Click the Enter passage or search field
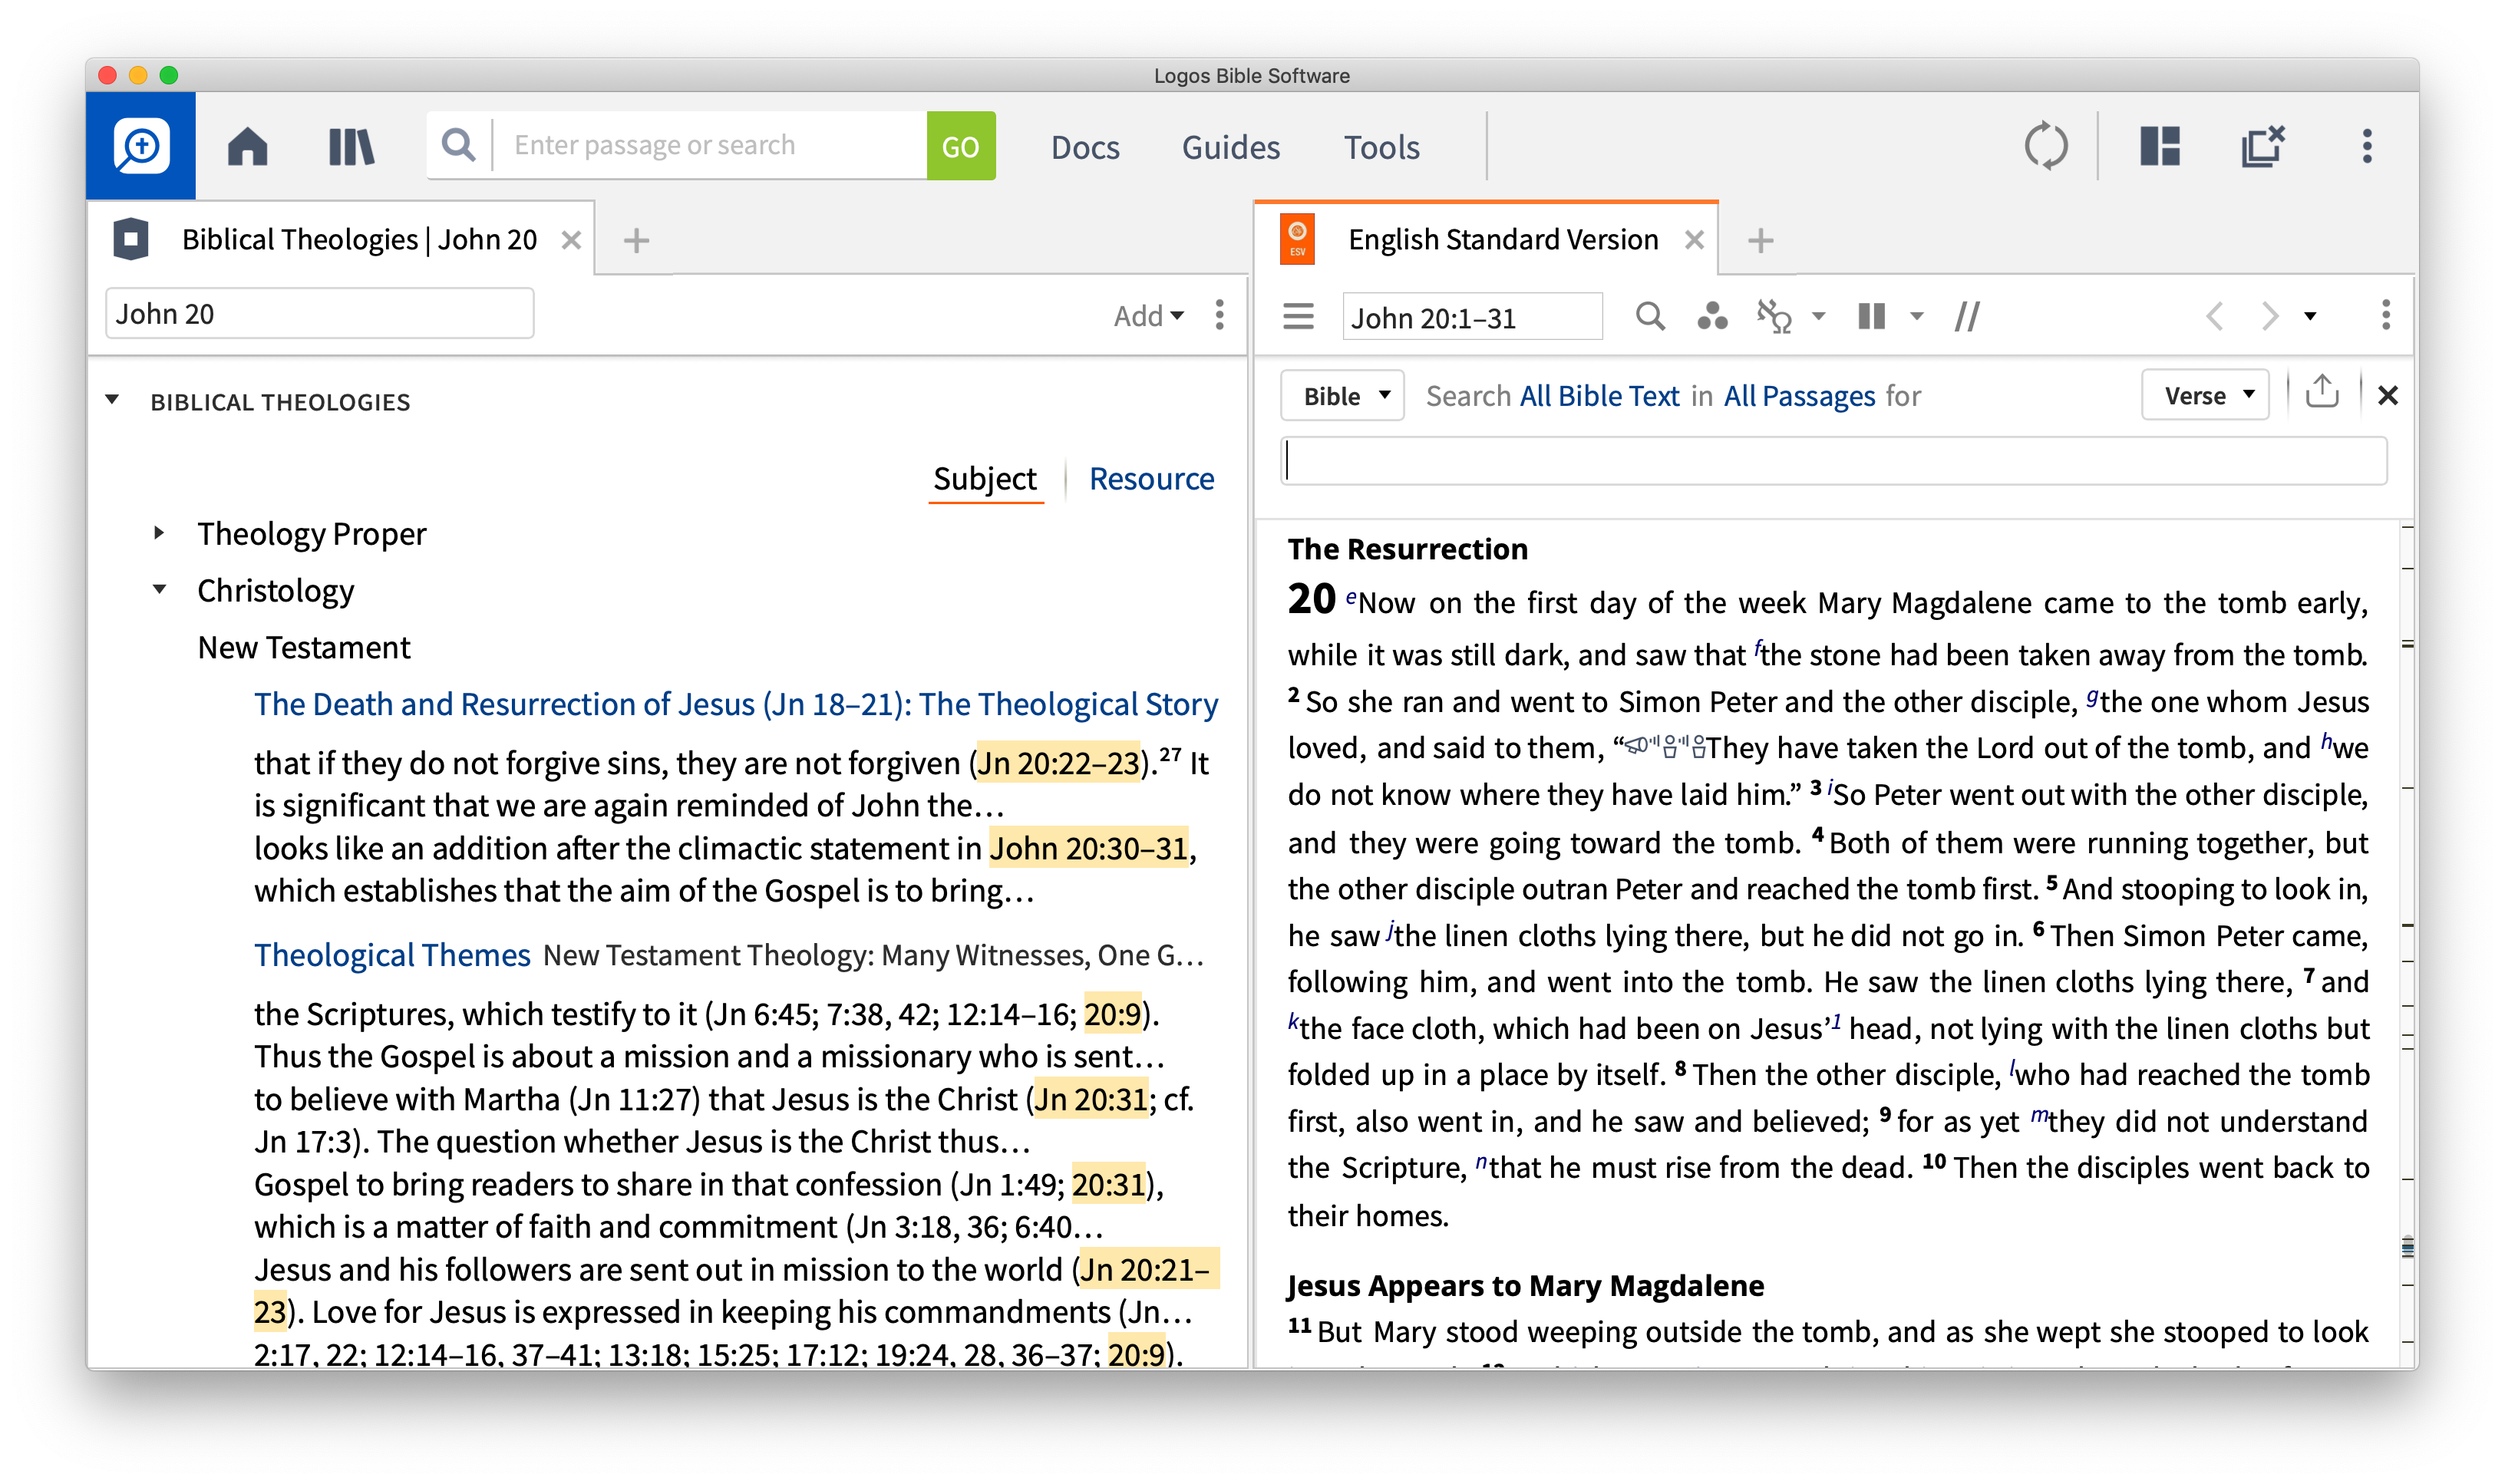 point(710,146)
